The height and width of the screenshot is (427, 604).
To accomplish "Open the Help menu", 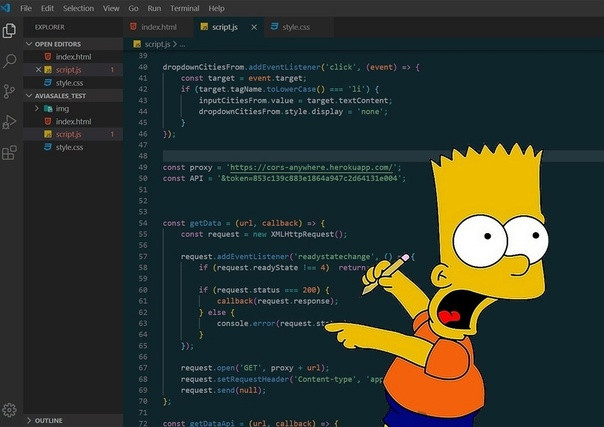I will tap(216, 8).
